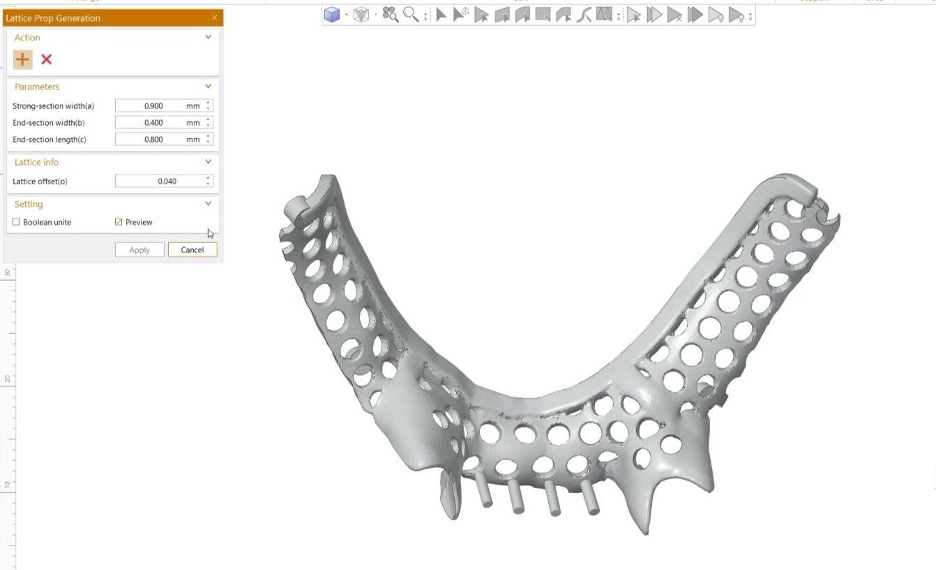Close the Lattice Prop Generation panel
Viewport: 936px width, 570px height.
click(x=214, y=18)
